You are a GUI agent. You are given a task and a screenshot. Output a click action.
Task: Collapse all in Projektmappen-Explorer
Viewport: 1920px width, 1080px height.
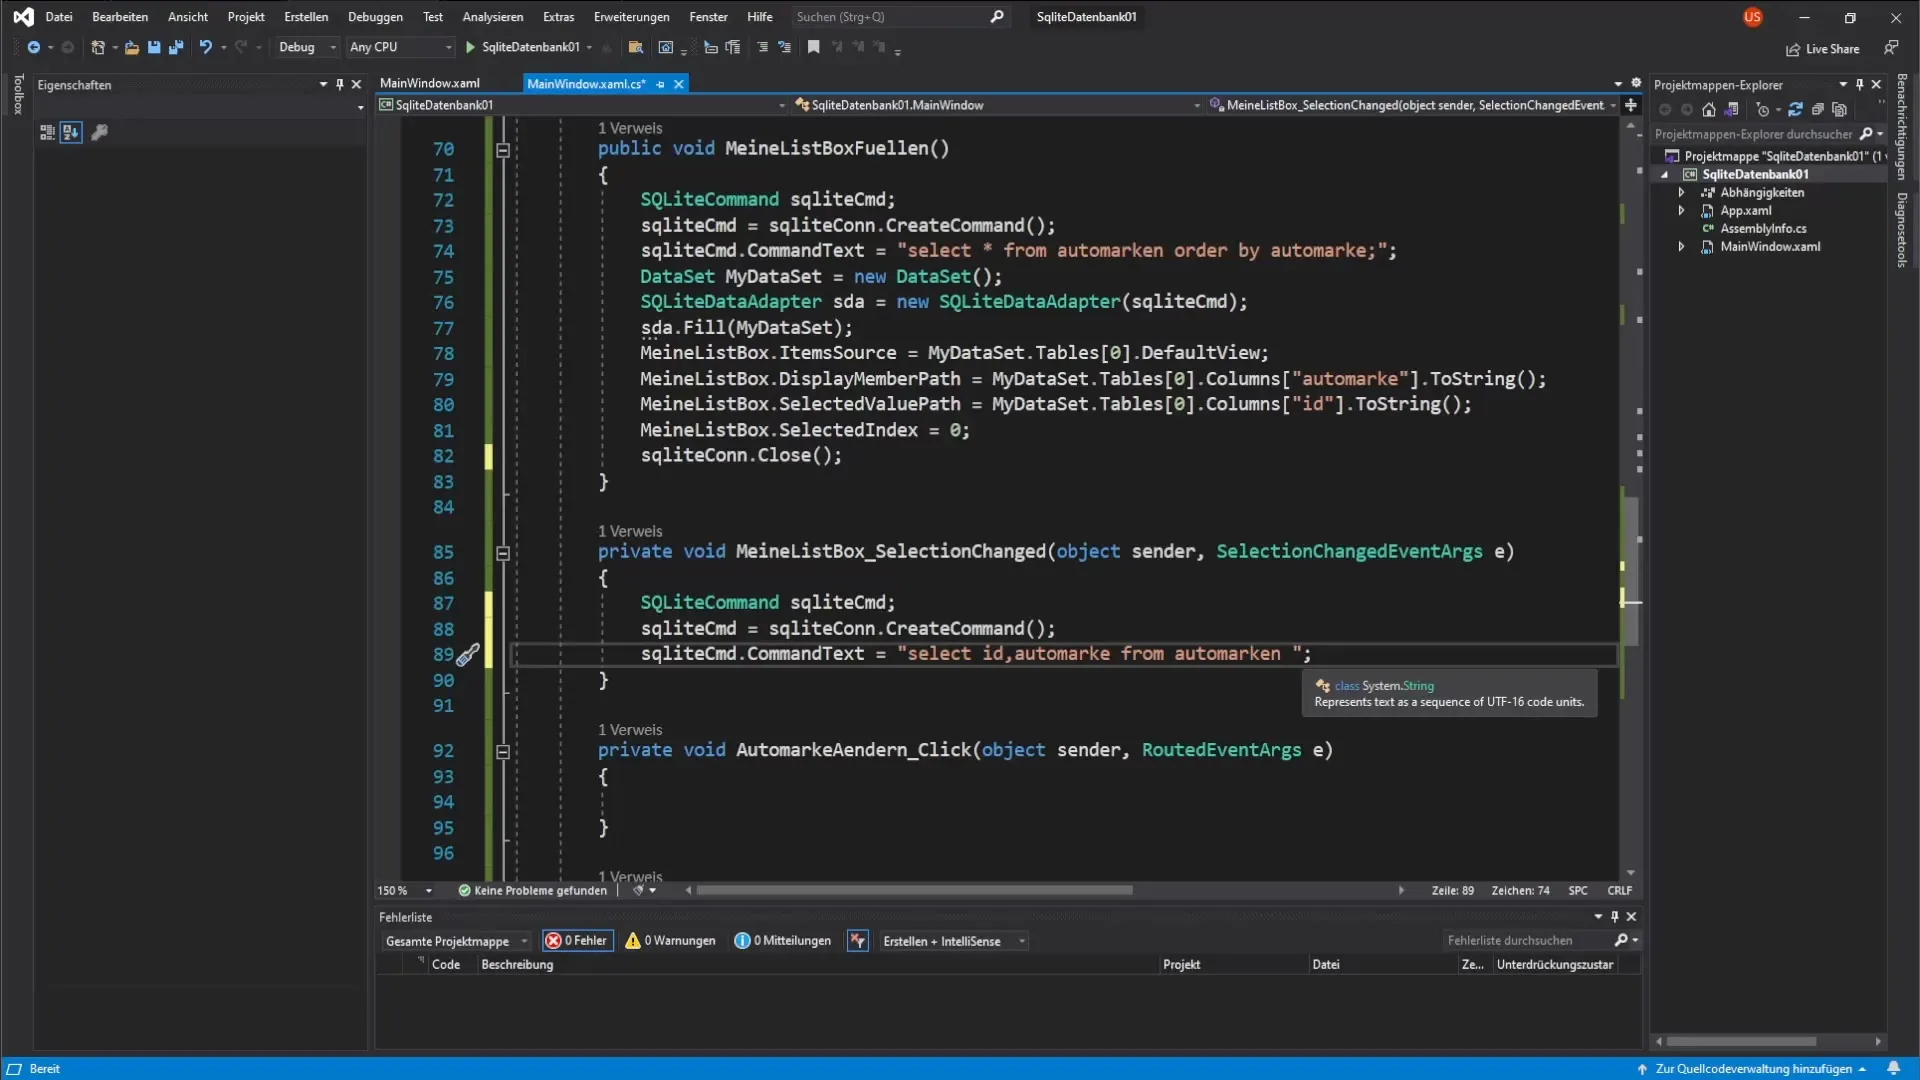coord(1818,110)
